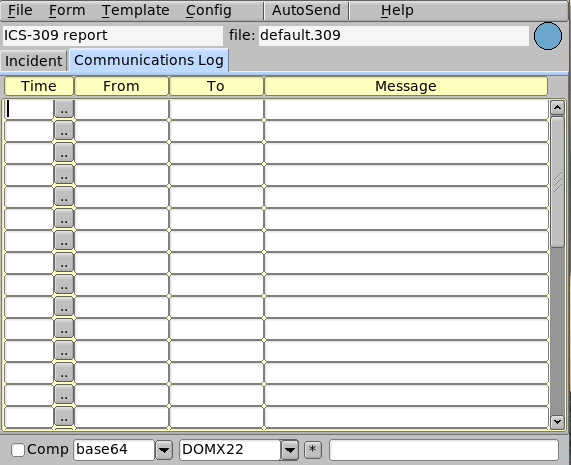This screenshot has width=571, height=465.
Task: Click the asterisk button beside DOMX22
Action: 312,450
